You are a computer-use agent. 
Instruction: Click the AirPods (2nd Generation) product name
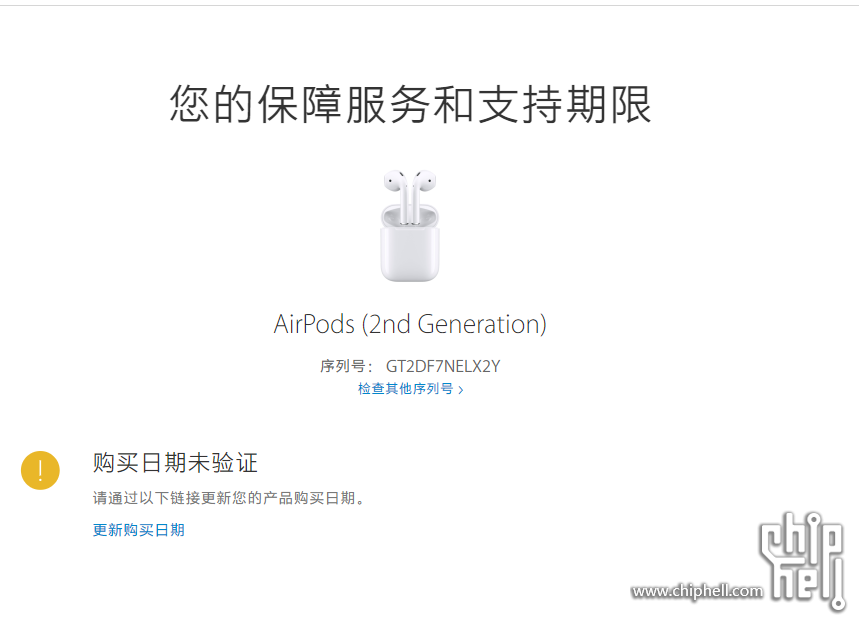pos(410,324)
